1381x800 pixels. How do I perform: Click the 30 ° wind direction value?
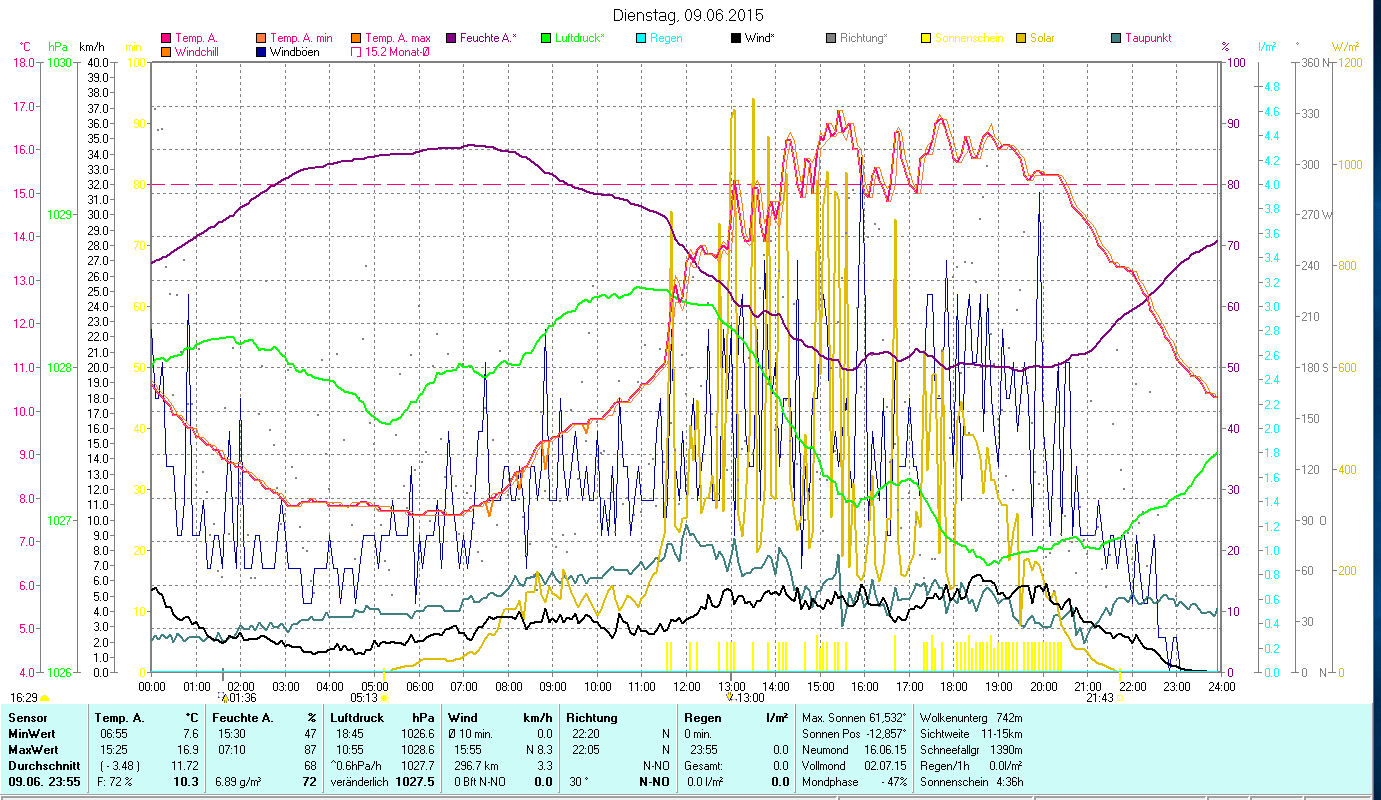579,782
